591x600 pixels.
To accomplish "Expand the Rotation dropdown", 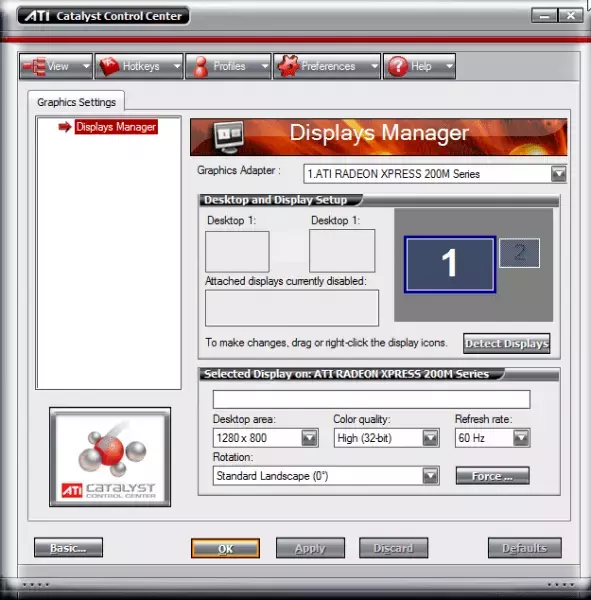I will click(x=430, y=476).
